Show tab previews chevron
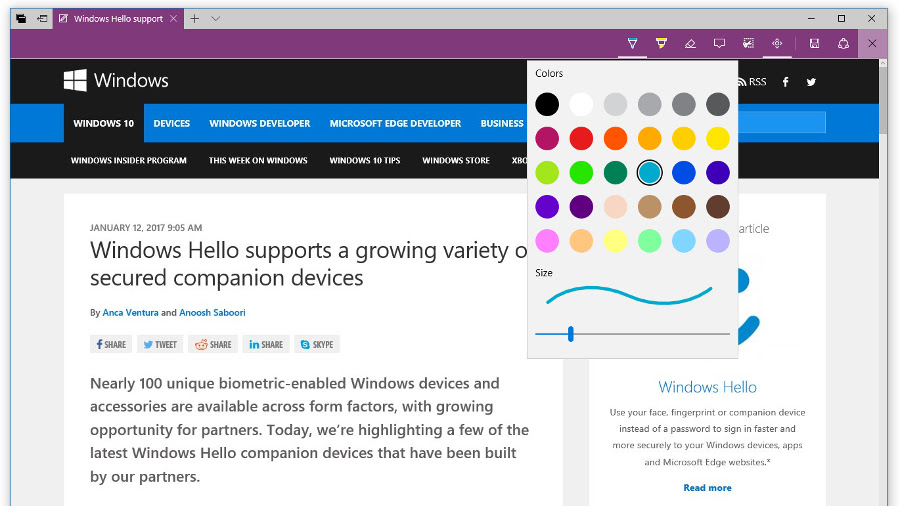900x506 pixels. [x=215, y=18]
